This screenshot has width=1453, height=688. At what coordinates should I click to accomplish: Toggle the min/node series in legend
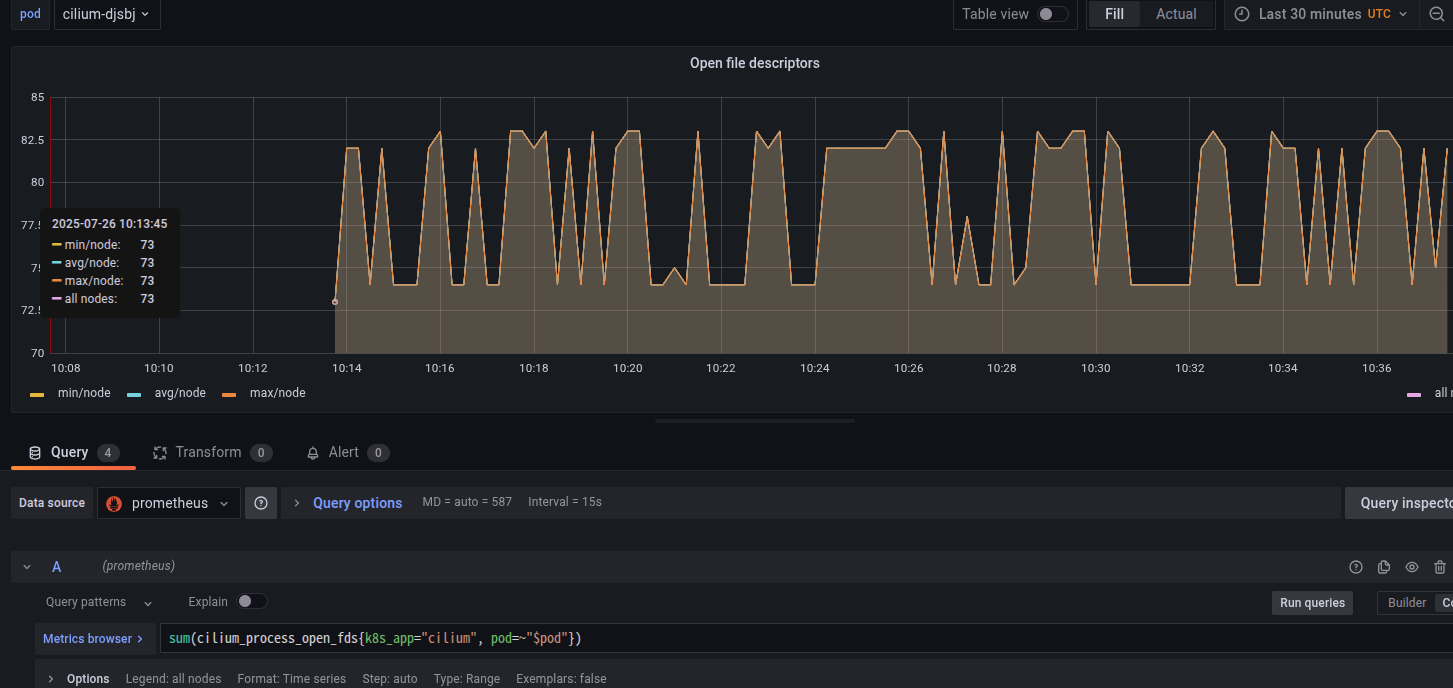84,393
